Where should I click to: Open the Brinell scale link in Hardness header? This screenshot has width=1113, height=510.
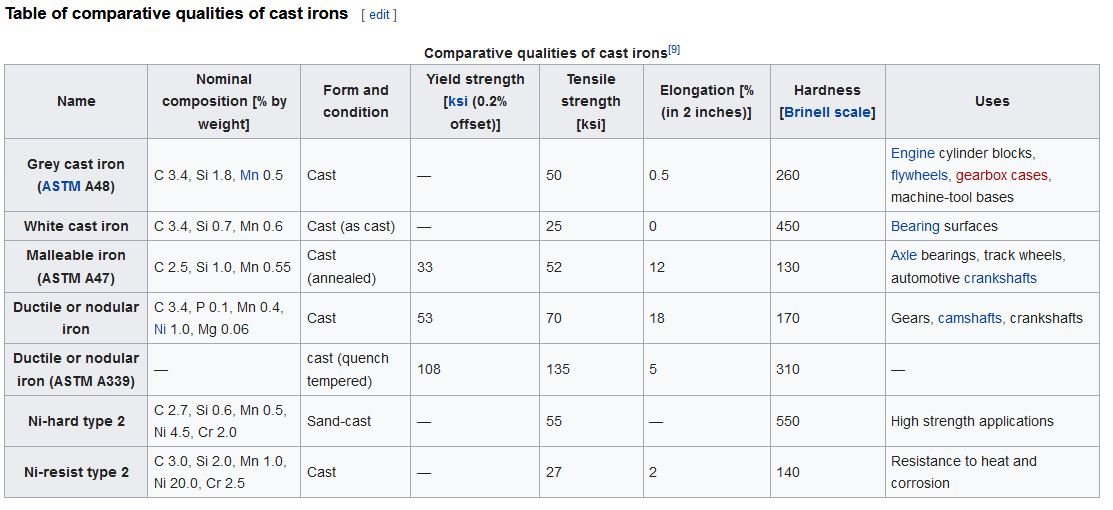click(x=829, y=112)
